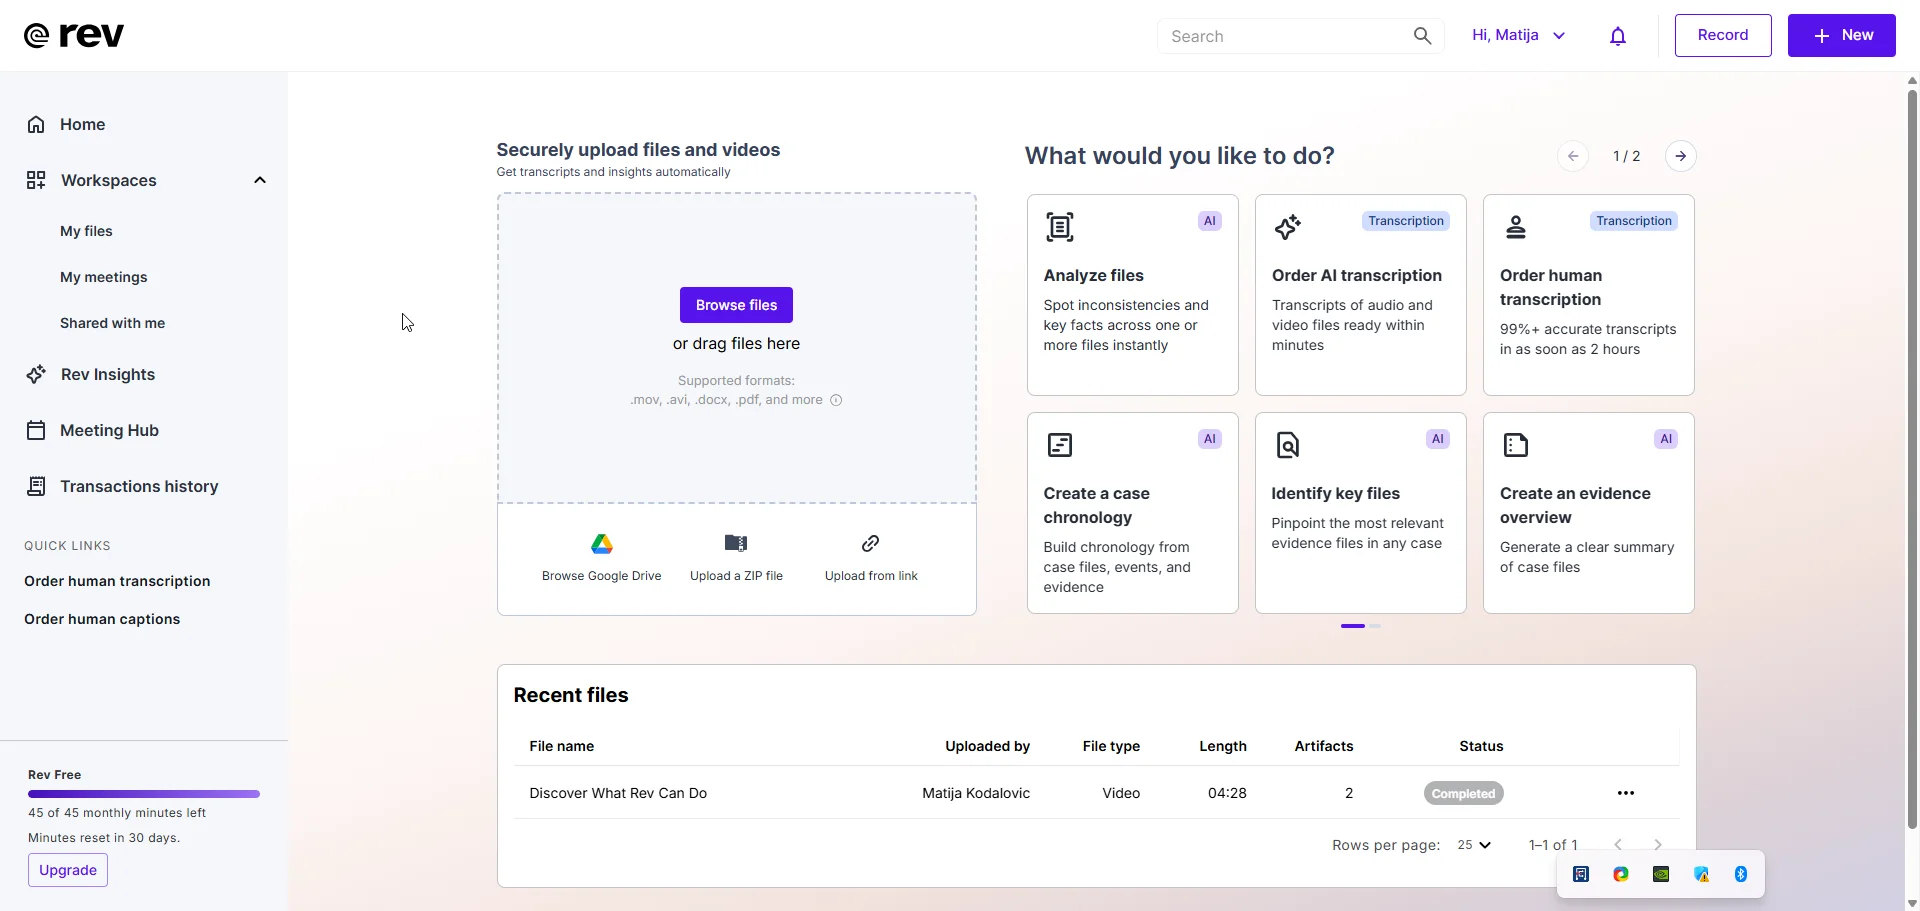Click the Bluetooth tray icon
The image size is (1920, 911).
(1741, 874)
